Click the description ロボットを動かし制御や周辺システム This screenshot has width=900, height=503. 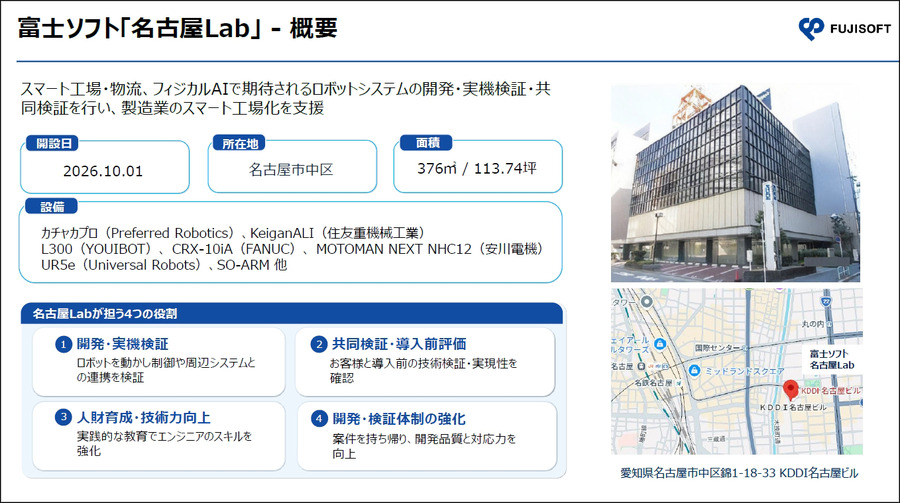(166, 370)
